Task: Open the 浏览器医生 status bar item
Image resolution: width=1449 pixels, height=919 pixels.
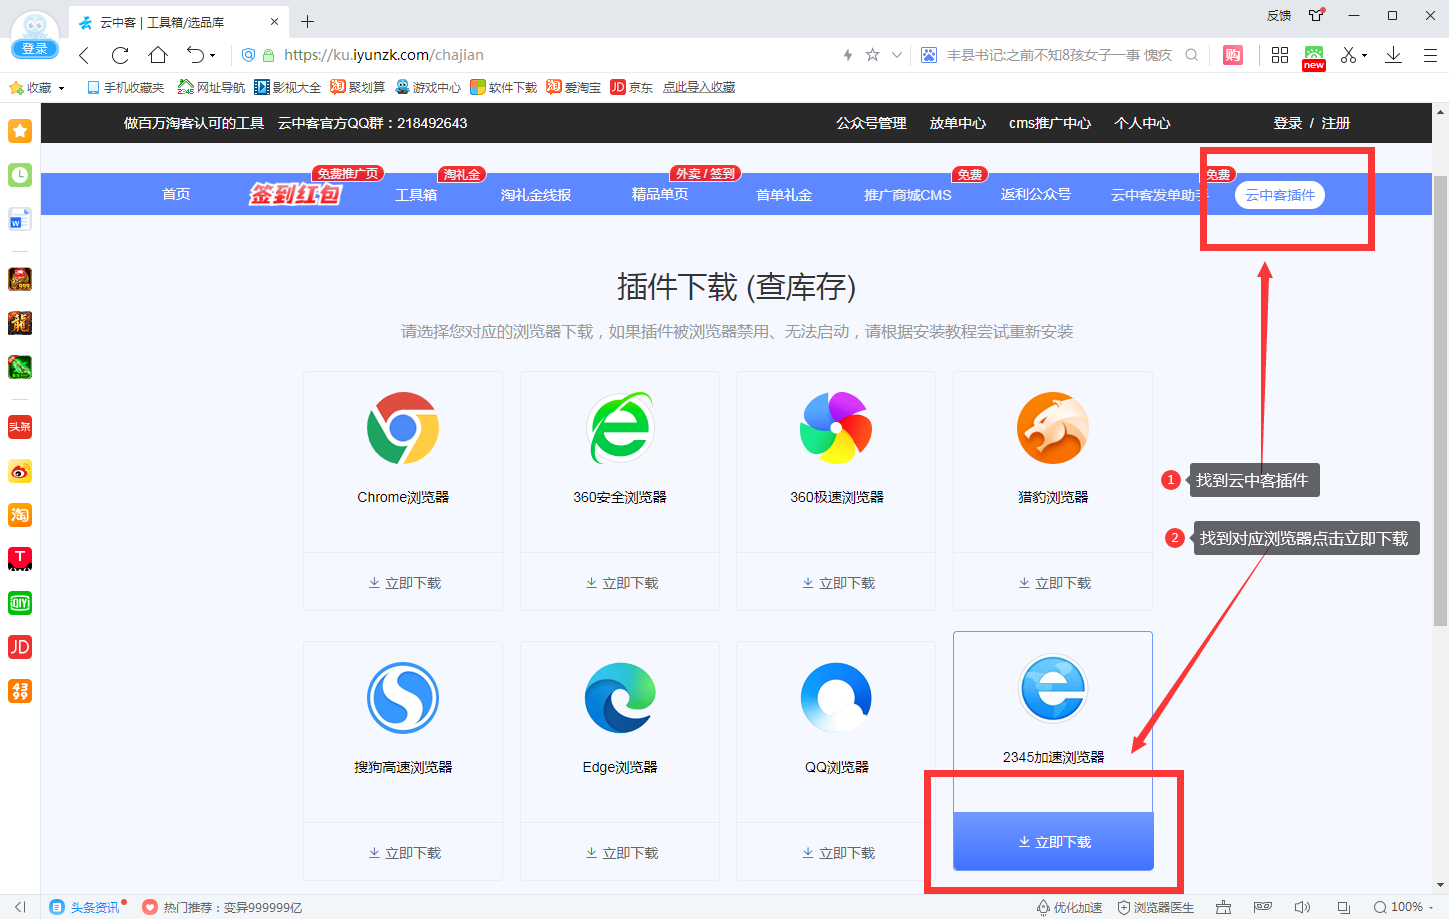Action: (1156, 907)
